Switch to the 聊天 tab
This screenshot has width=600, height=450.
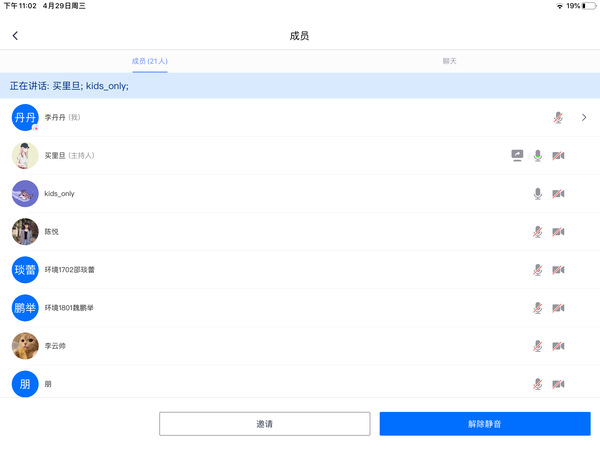click(450, 61)
